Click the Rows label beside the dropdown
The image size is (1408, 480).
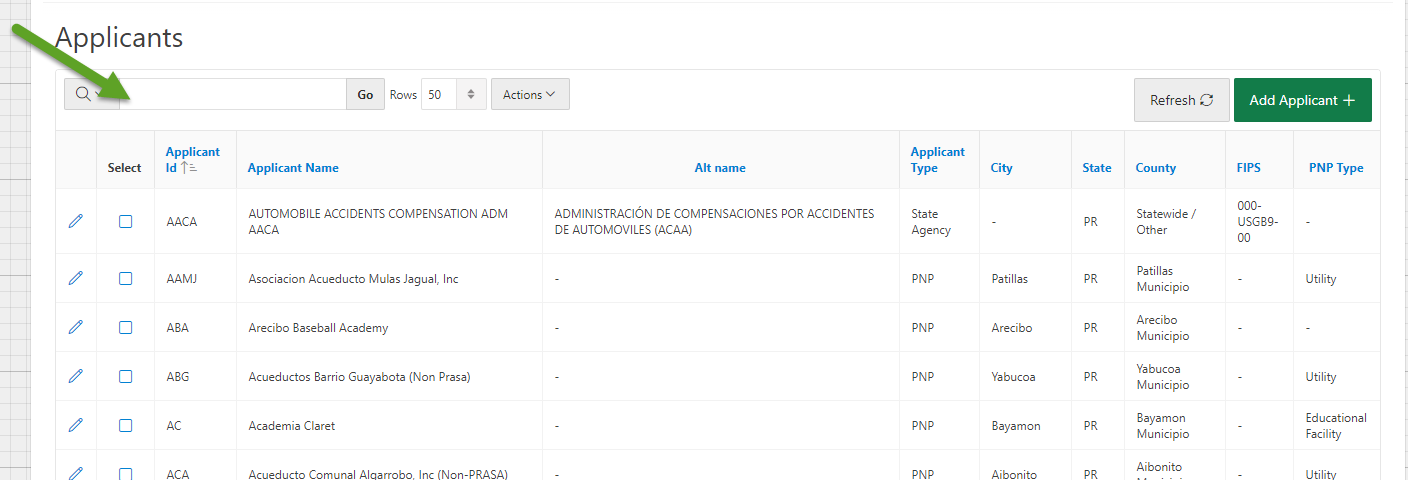click(x=403, y=95)
